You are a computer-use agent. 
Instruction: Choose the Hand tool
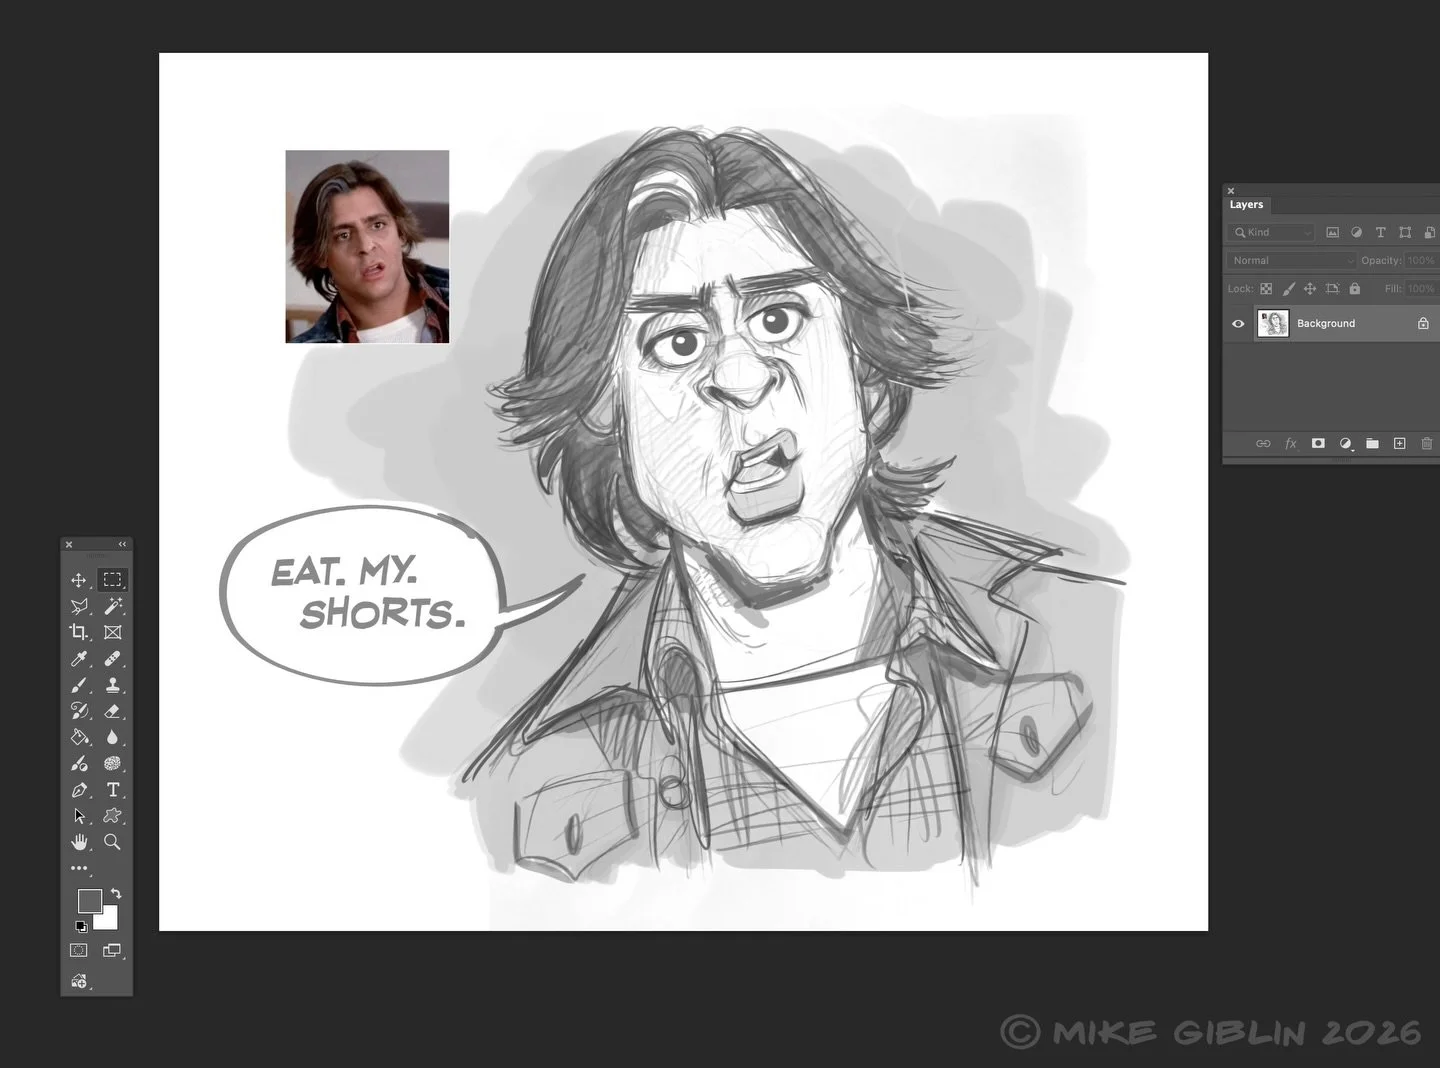click(x=79, y=842)
